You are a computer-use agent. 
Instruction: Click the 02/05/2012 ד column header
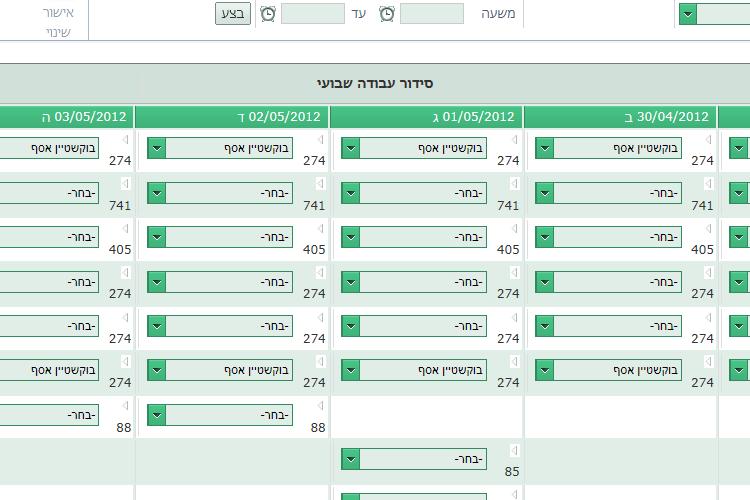click(232, 117)
